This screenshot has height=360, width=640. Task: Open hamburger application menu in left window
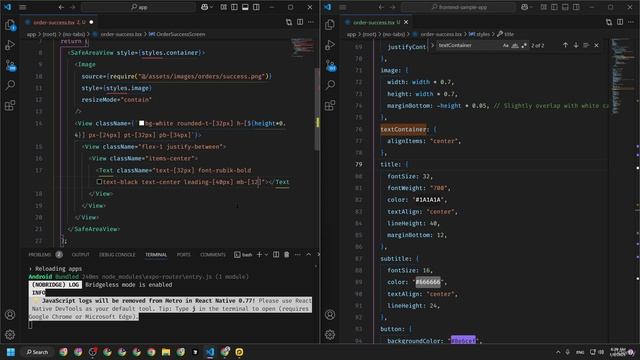23,7
